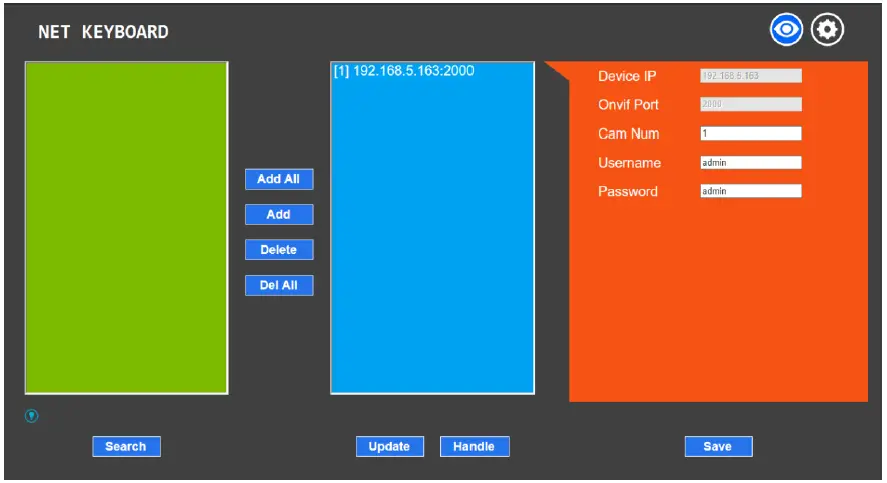887x483 pixels.
Task: Start a device Search
Action: pos(126,446)
